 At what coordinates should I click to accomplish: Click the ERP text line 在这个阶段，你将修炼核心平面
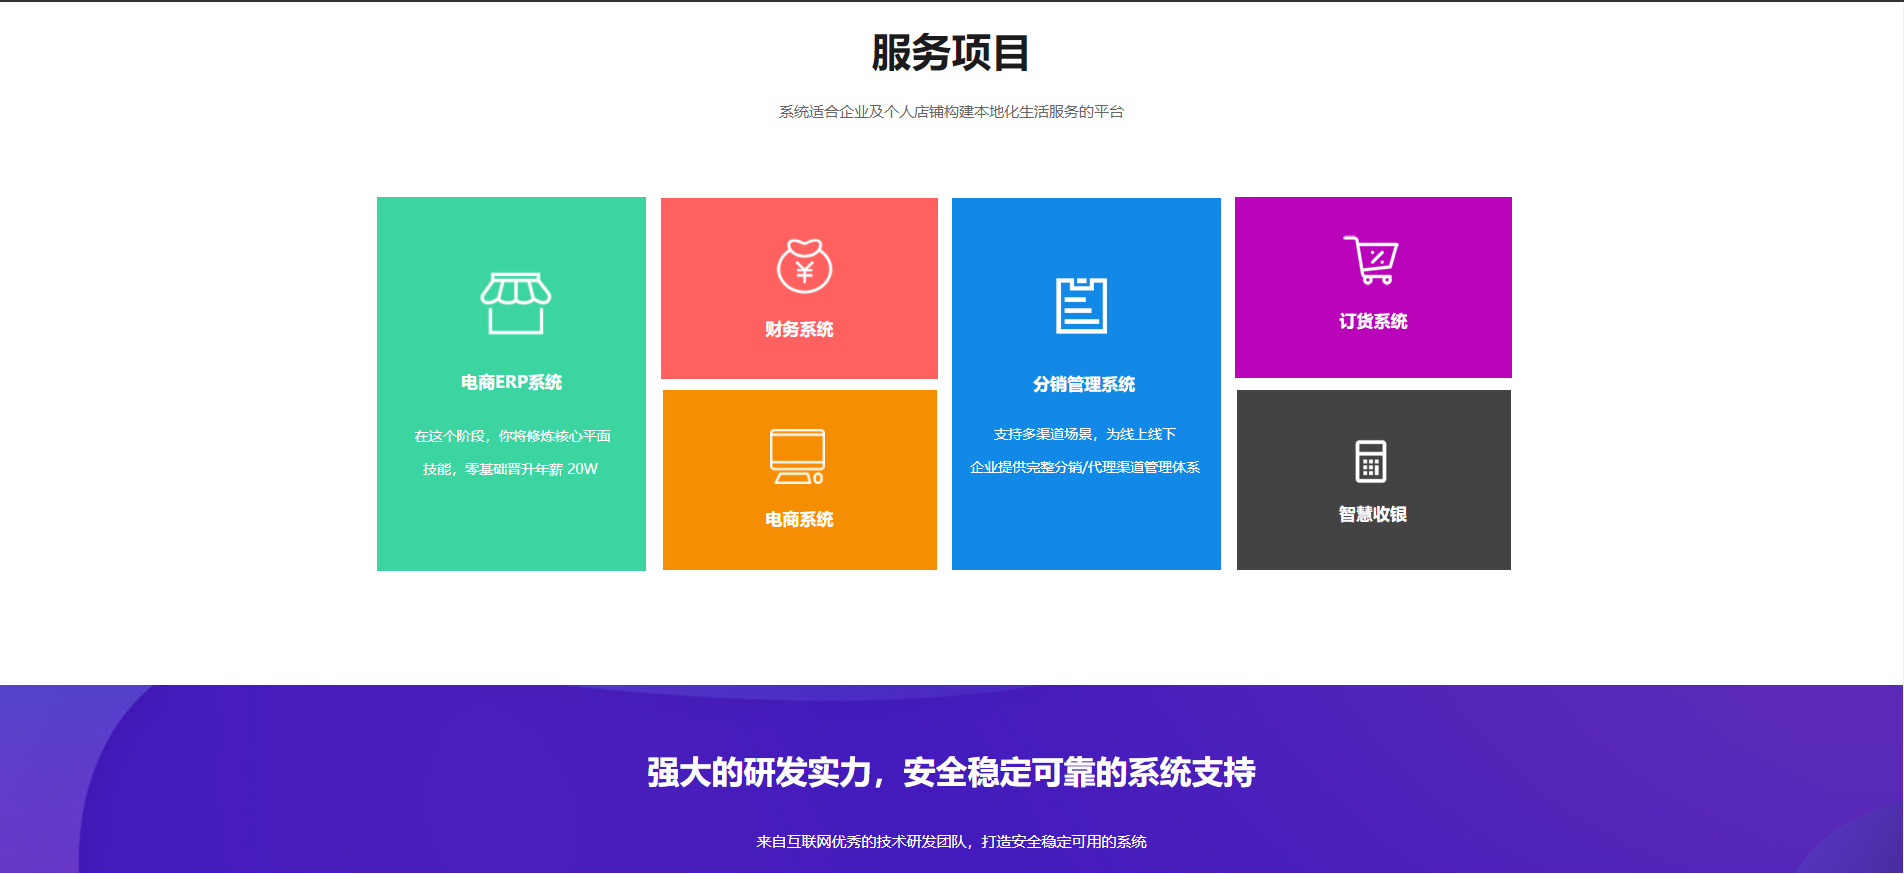click(512, 436)
